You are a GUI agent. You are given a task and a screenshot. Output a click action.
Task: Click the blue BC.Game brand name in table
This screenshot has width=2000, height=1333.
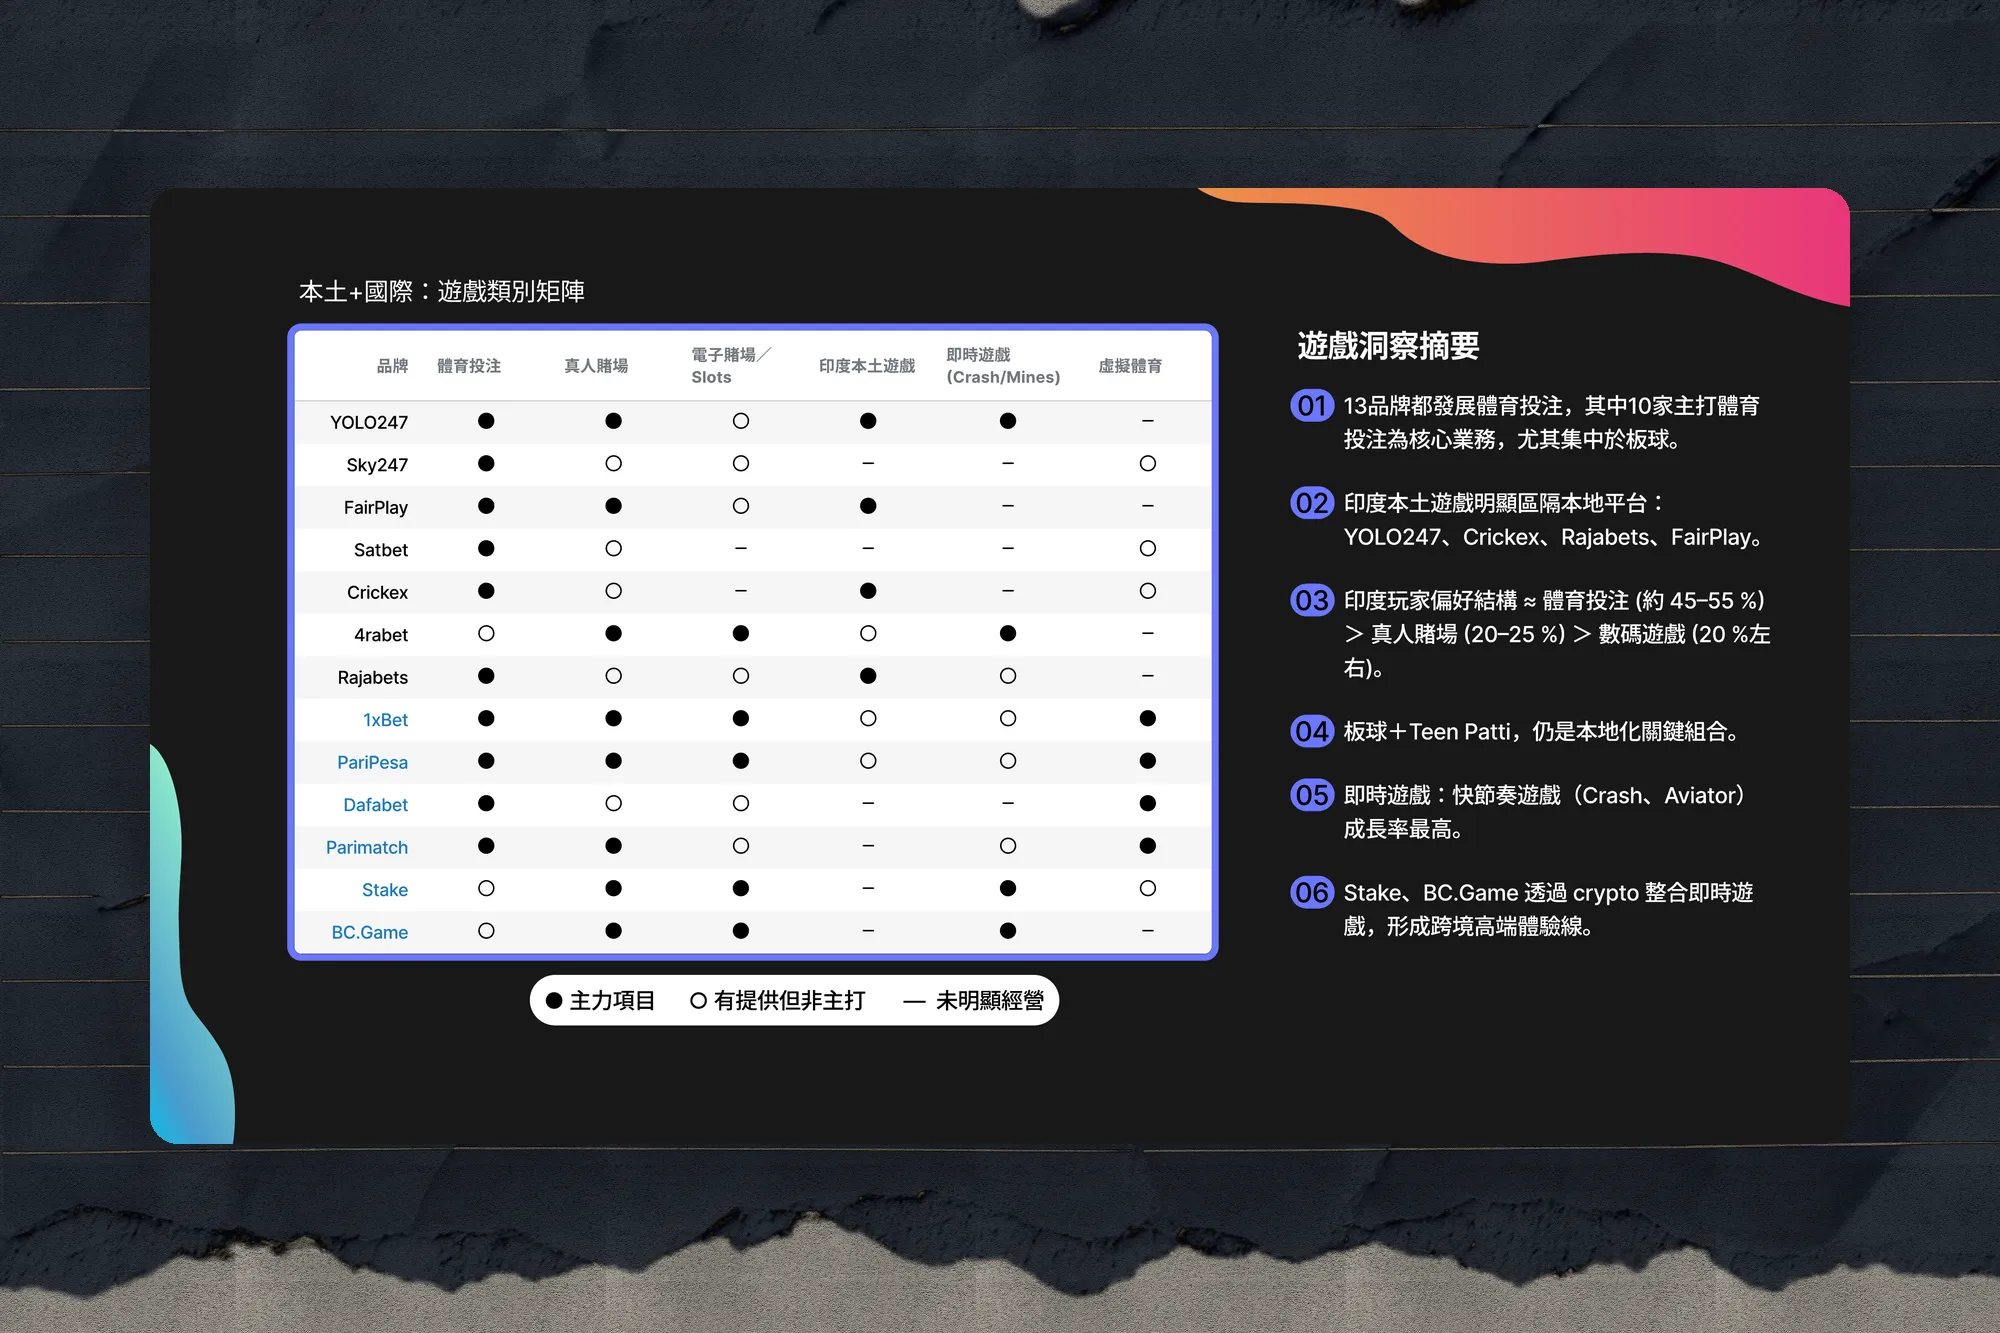(370, 932)
